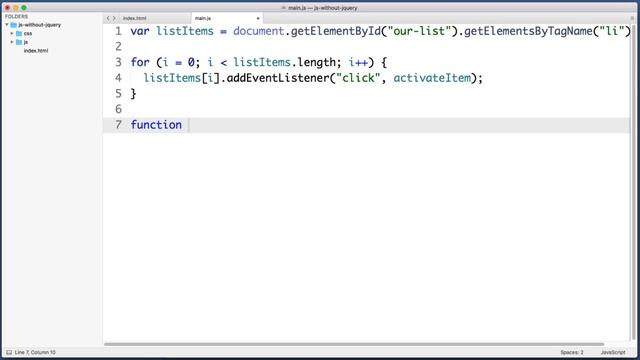Select the js folder icon
This screenshot has width=640, height=360.
click(19, 42)
